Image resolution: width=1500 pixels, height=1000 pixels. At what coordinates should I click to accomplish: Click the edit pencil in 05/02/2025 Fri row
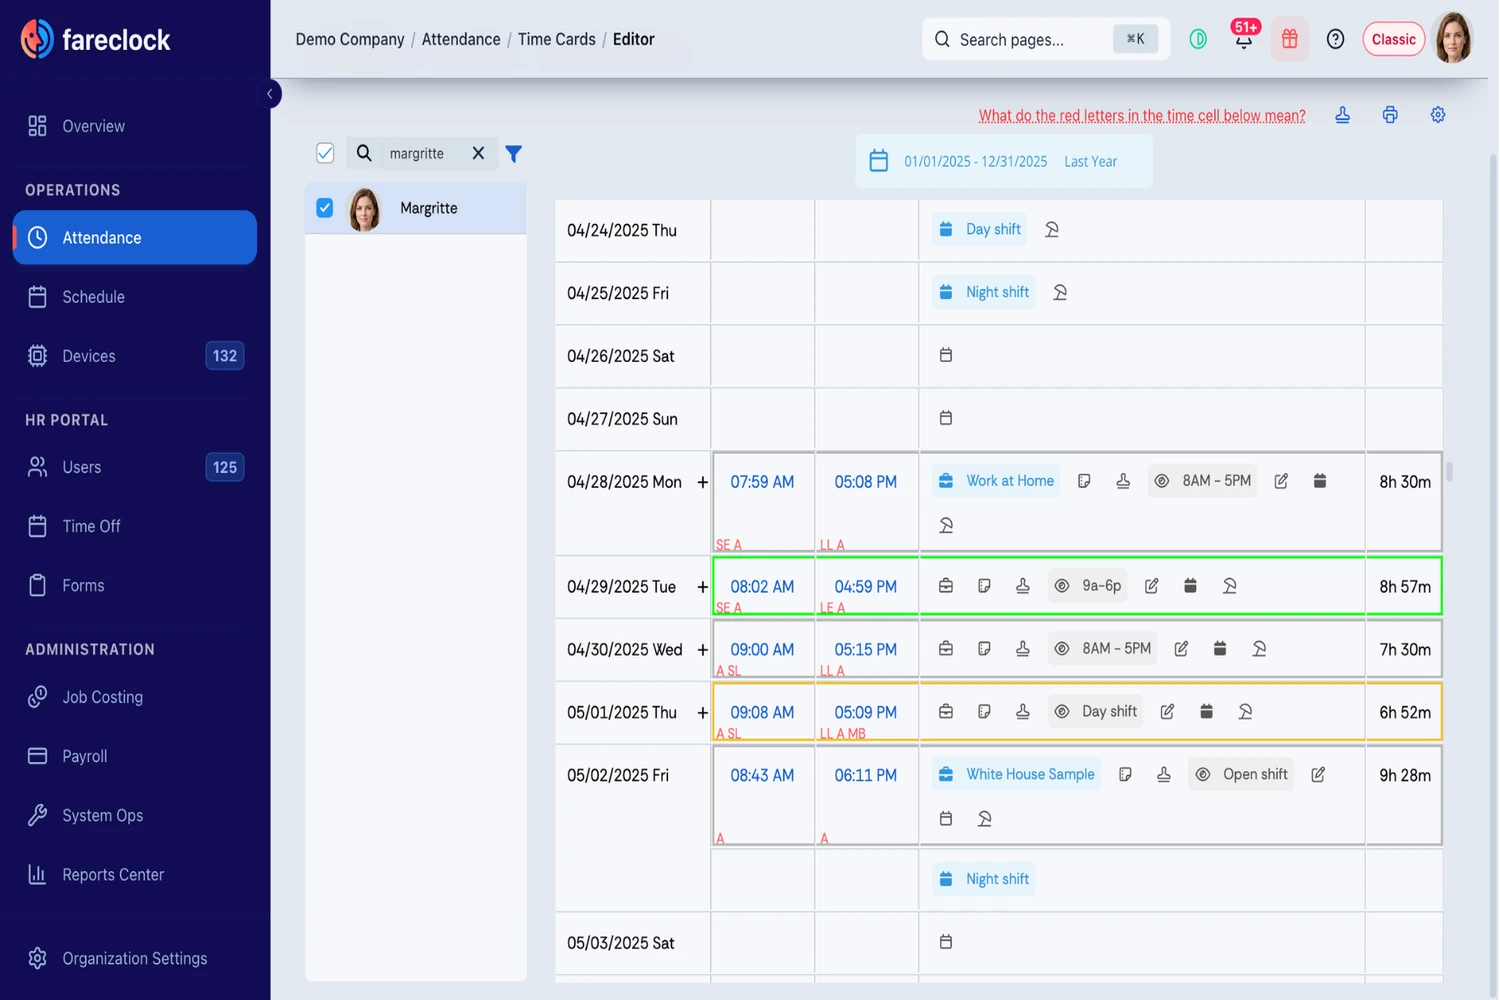coord(1318,775)
